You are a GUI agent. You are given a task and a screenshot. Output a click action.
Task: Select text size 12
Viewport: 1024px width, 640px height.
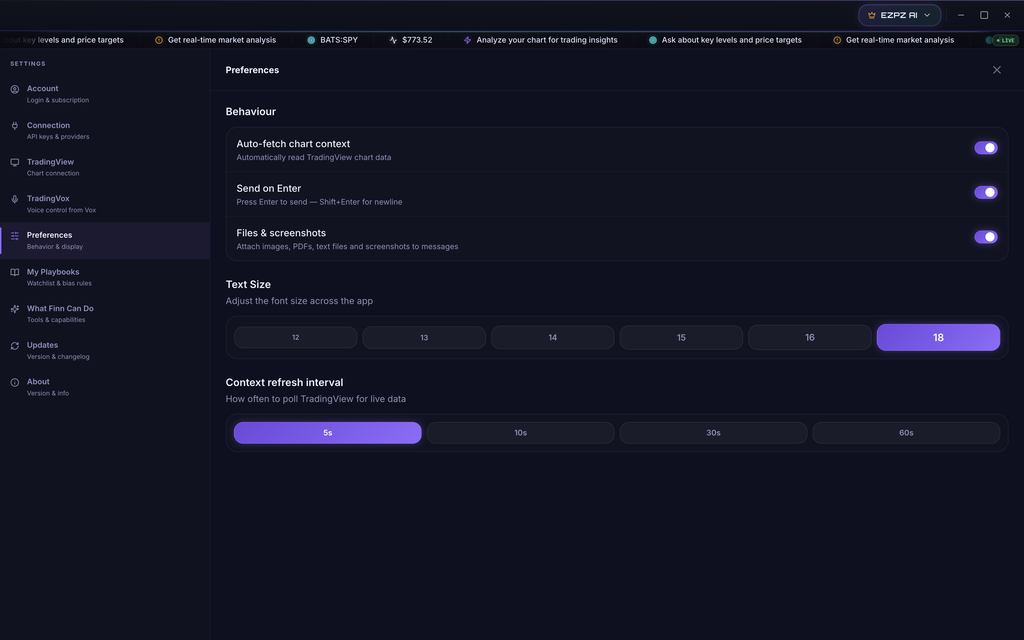(x=295, y=338)
